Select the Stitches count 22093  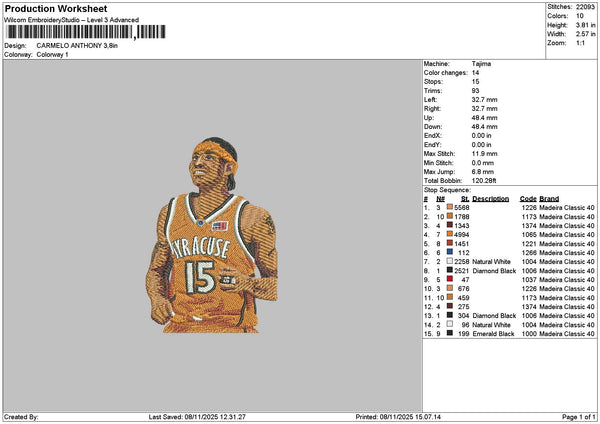tap(586, 7)
